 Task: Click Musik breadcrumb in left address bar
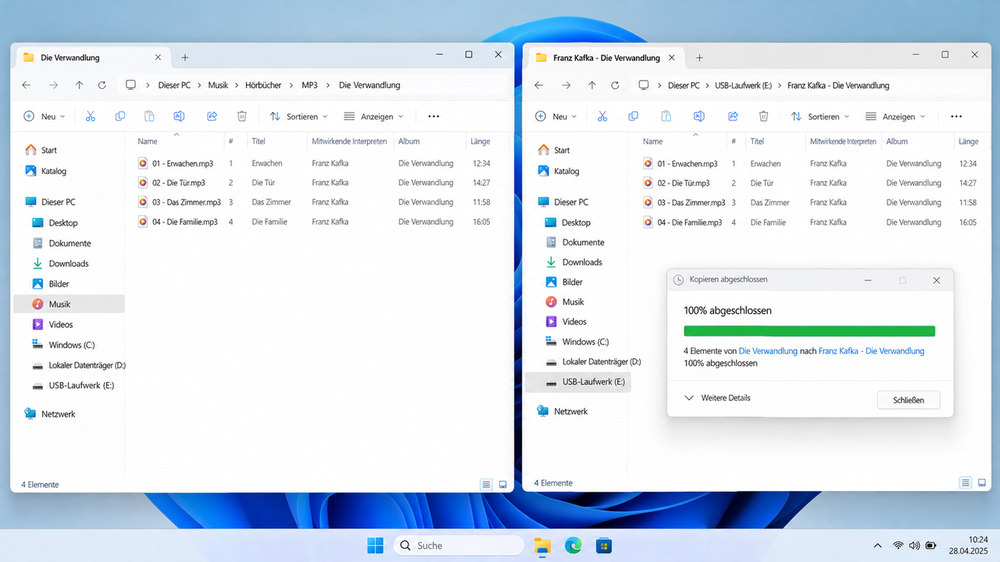coord(217,85)
